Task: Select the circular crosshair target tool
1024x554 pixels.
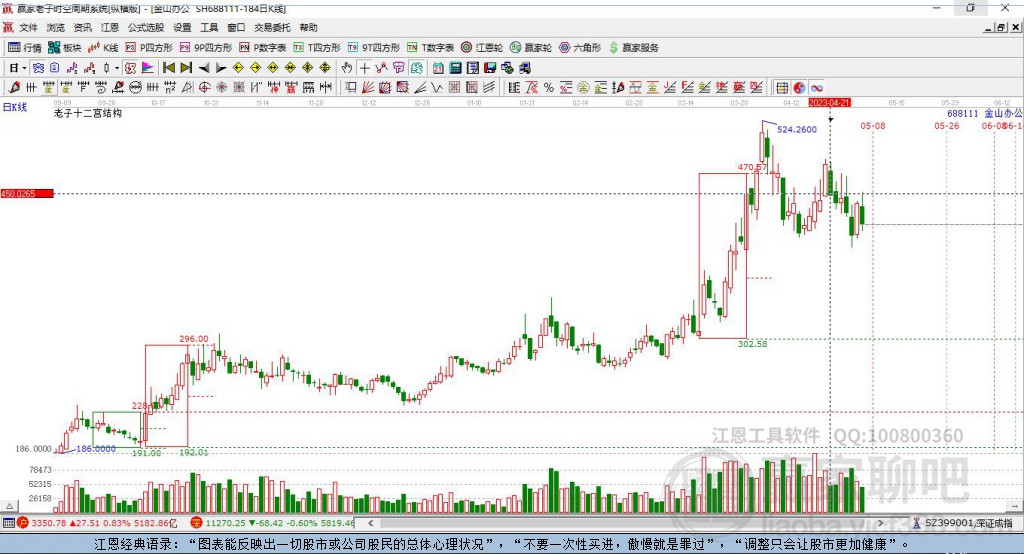Action: (204, 88)
